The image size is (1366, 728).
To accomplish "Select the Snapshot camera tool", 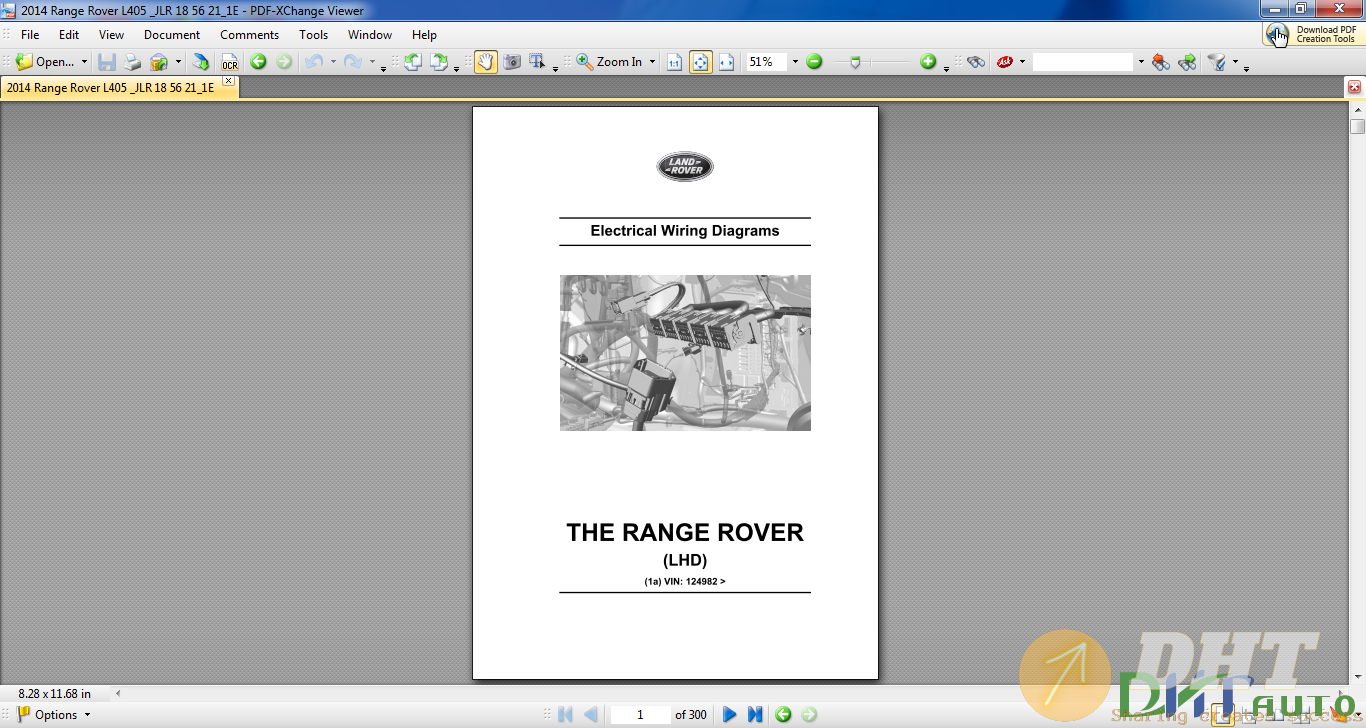I will click(x=512, y=62).
